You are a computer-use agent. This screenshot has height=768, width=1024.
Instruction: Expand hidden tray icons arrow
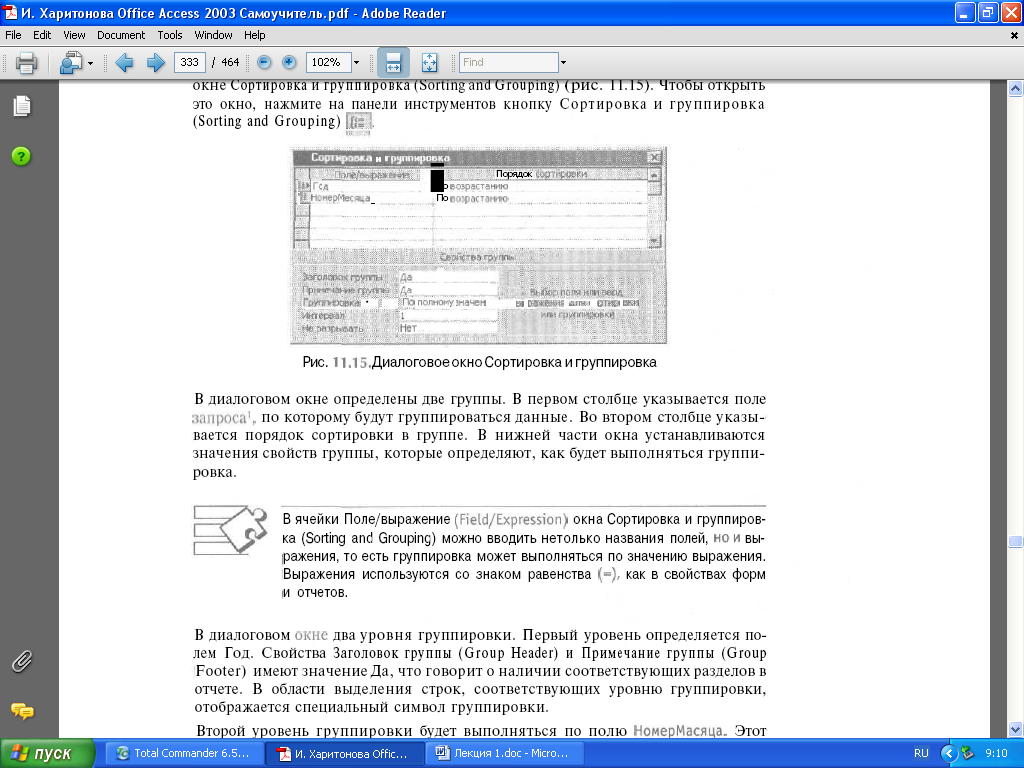[948, 754]
